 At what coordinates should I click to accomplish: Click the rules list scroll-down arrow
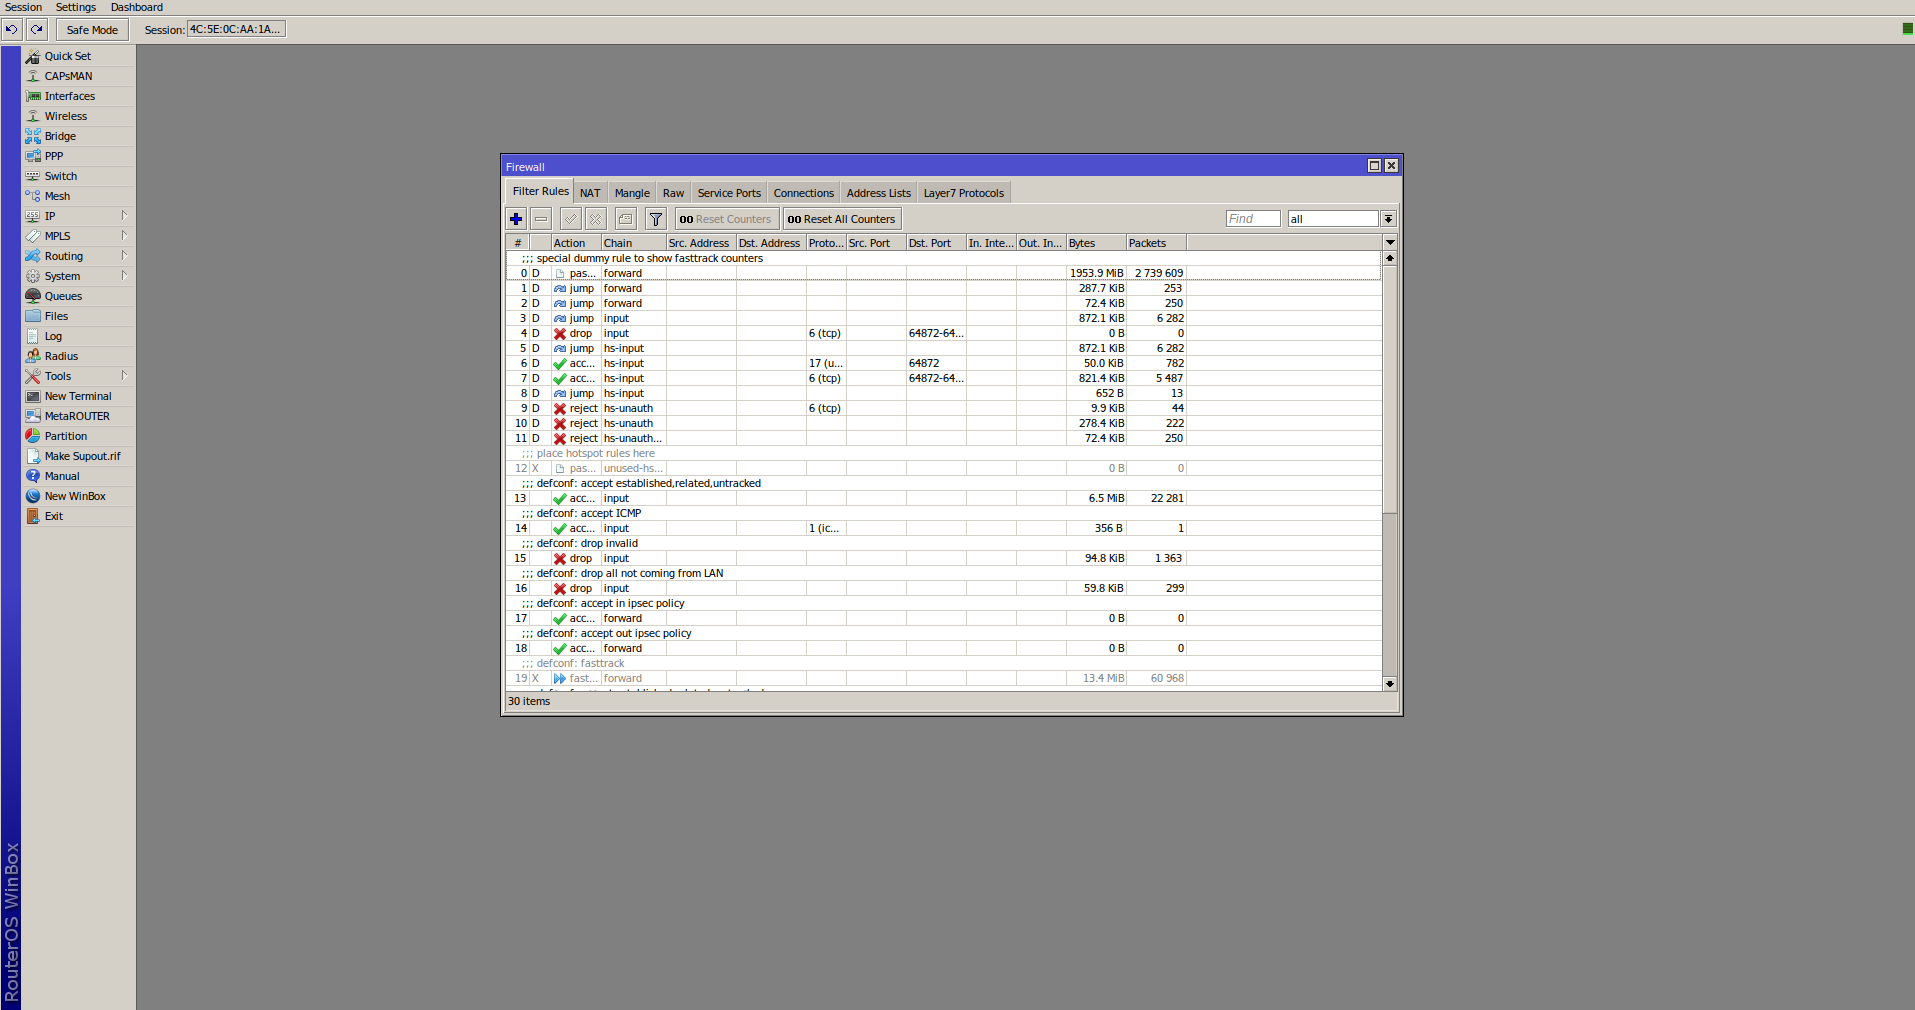[x=1390, y=684]
